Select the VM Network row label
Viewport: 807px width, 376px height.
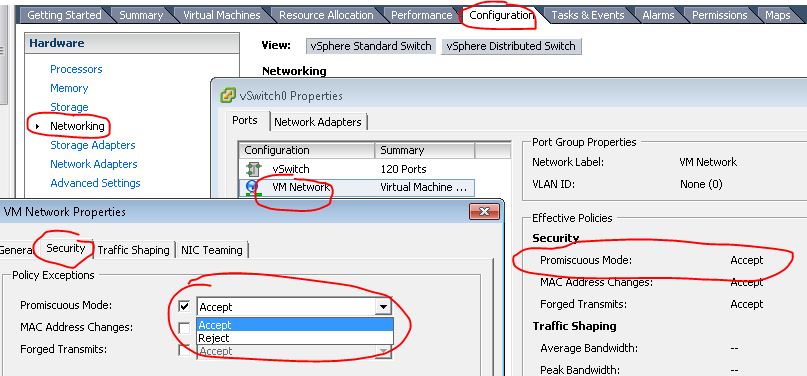click(301, 187)
